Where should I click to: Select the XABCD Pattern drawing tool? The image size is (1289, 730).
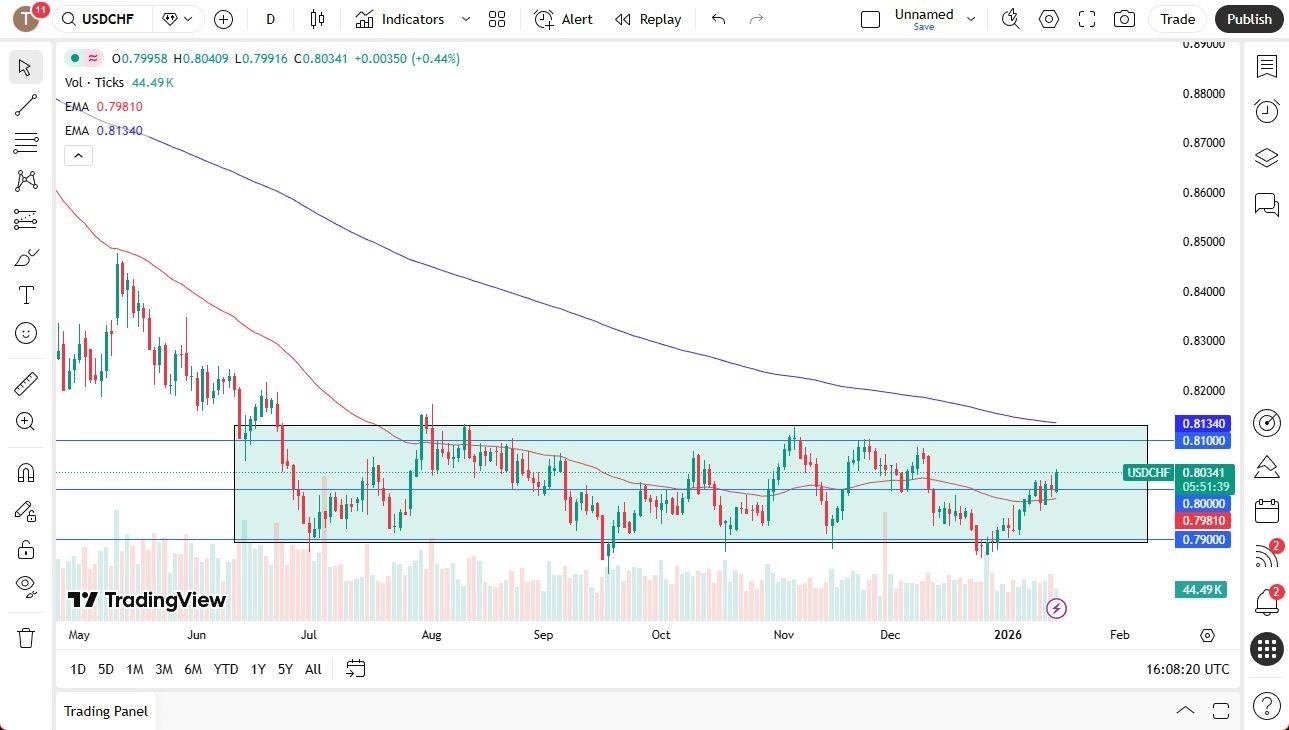26,180
